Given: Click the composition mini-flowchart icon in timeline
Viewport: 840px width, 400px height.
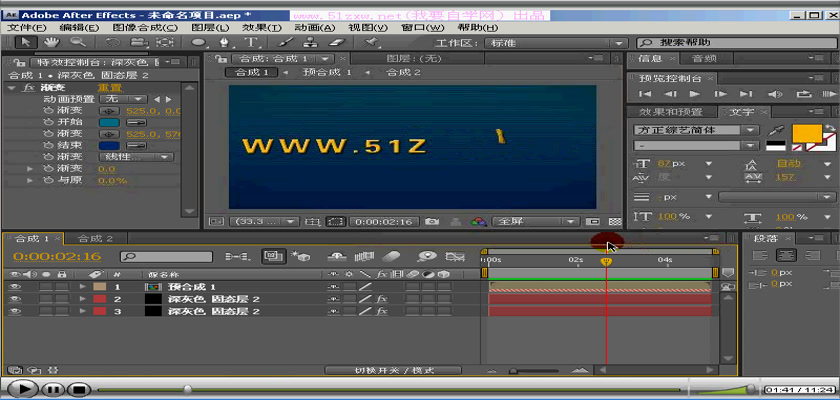Looking at the screenshot, I should [236, 257].
